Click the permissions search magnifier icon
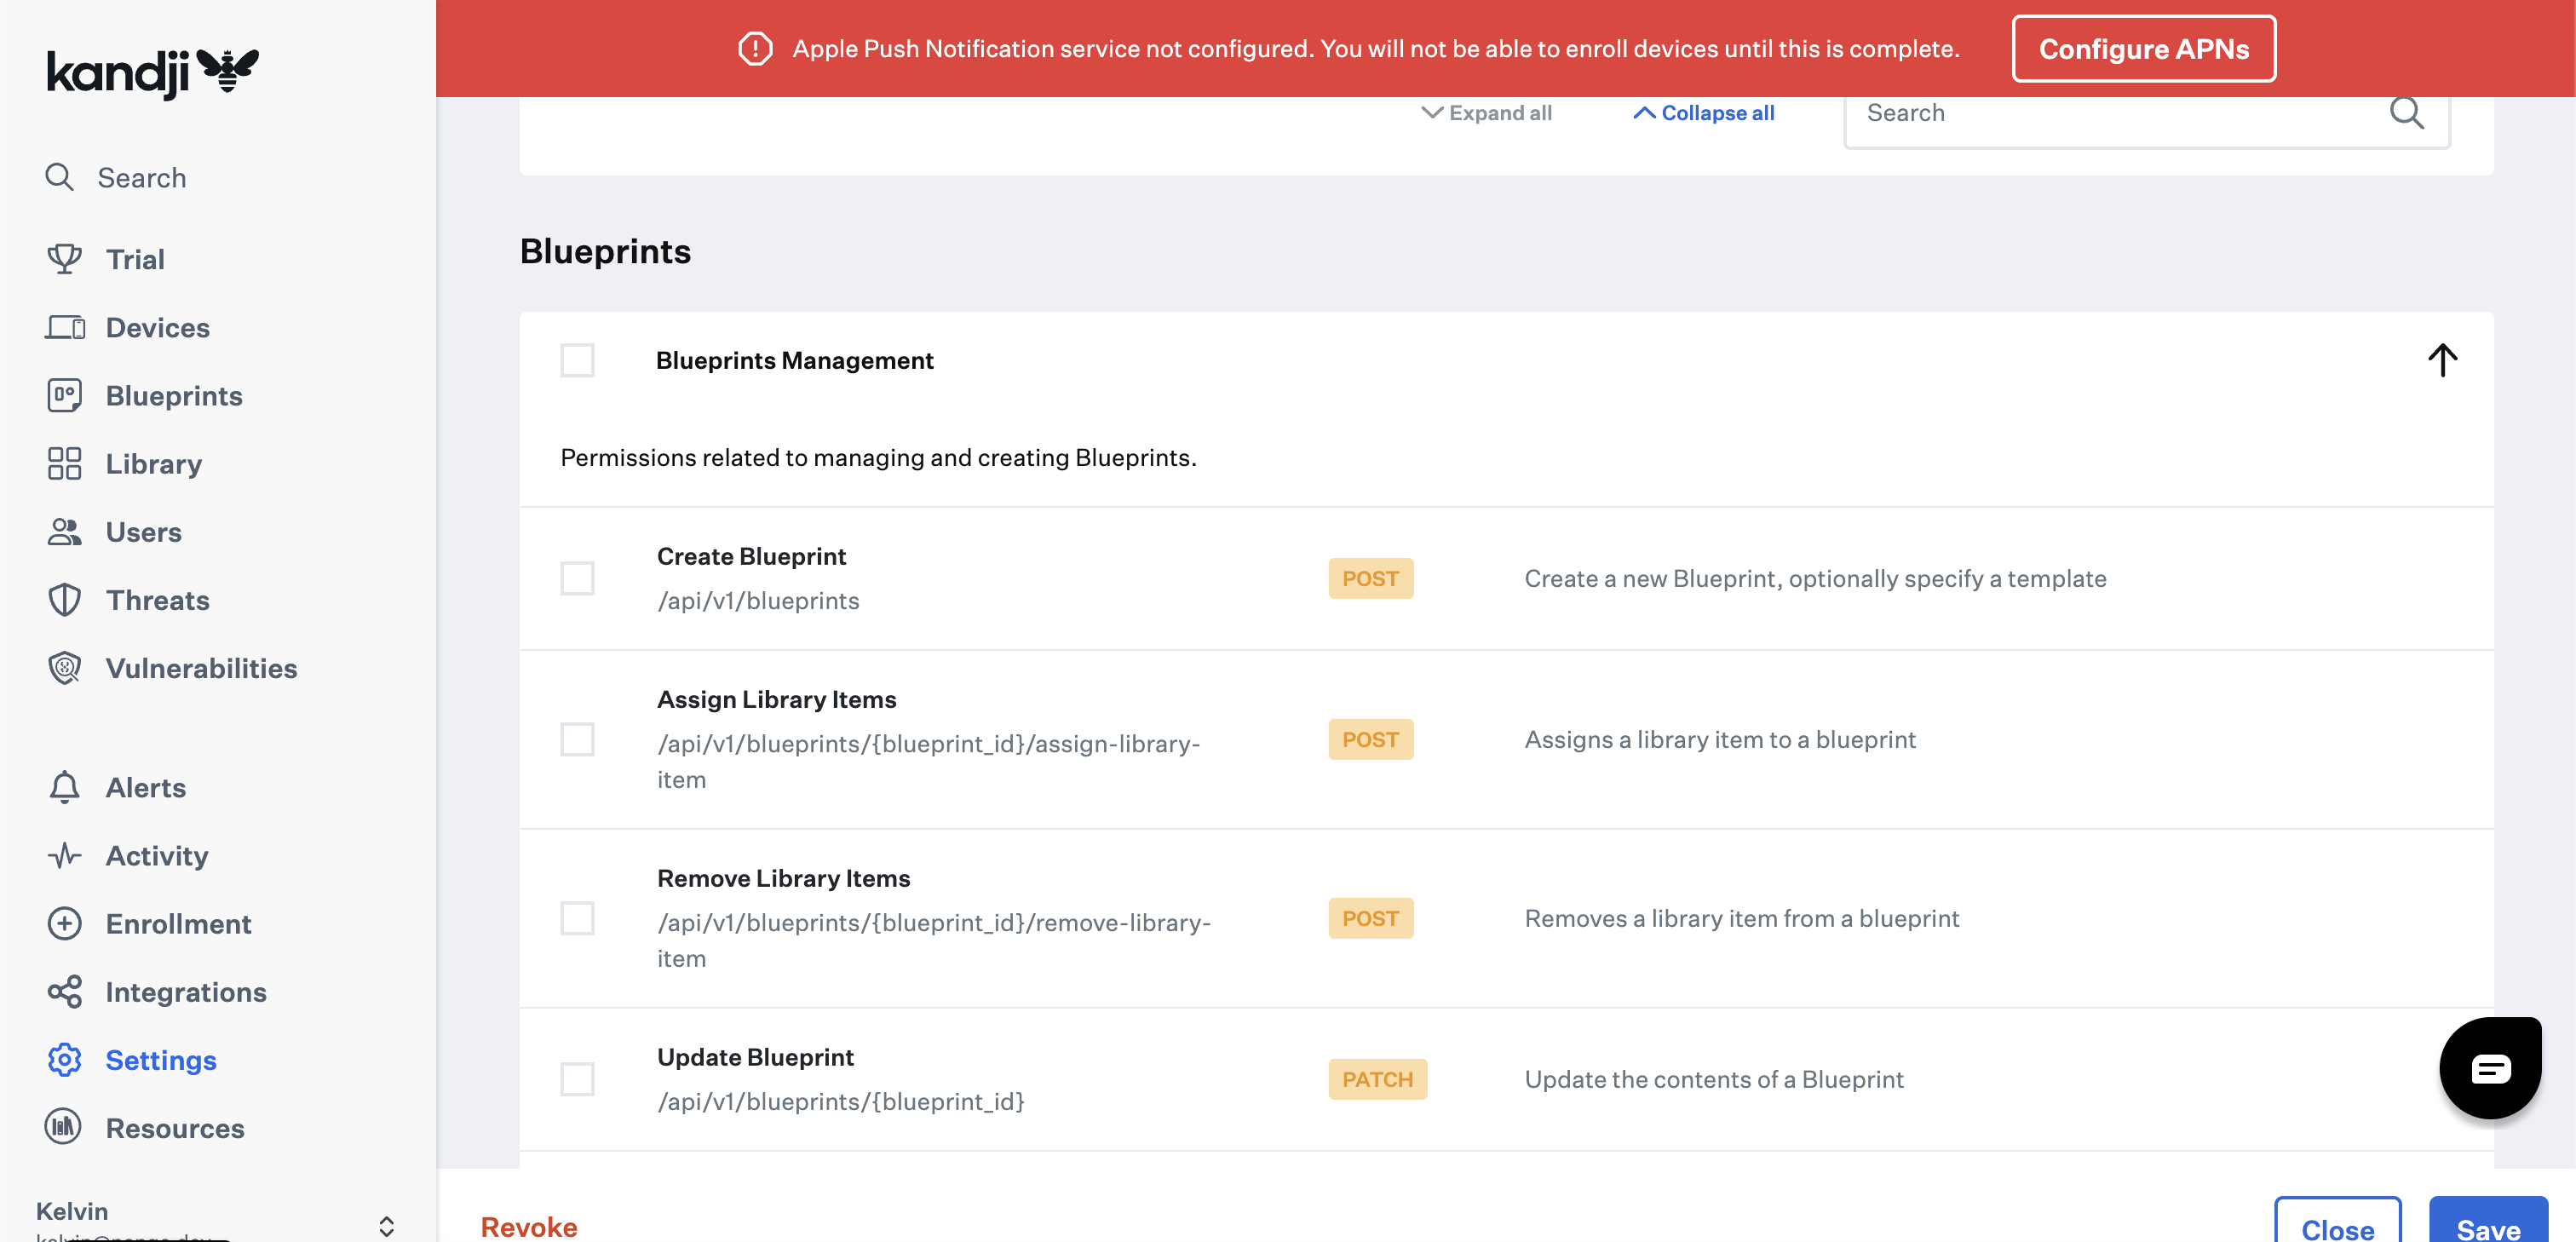This screenshot has width=2576, height=1242. tap(2406, 113)
